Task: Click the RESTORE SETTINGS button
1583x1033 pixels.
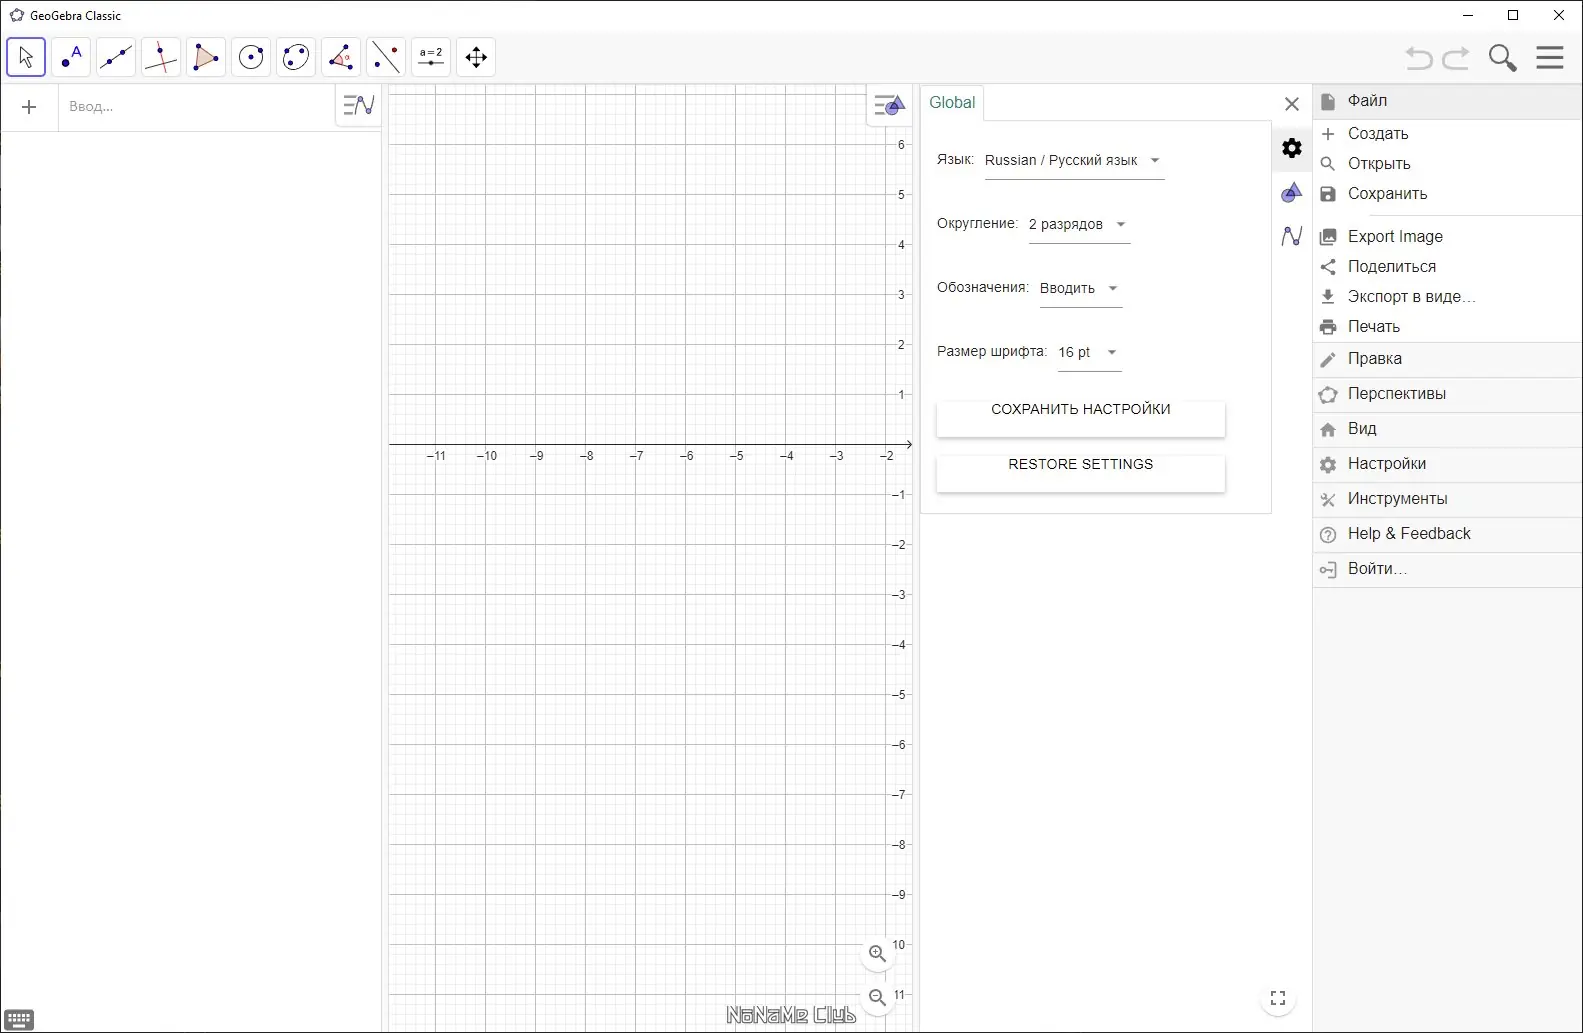Action: (x=1080, y=474)
